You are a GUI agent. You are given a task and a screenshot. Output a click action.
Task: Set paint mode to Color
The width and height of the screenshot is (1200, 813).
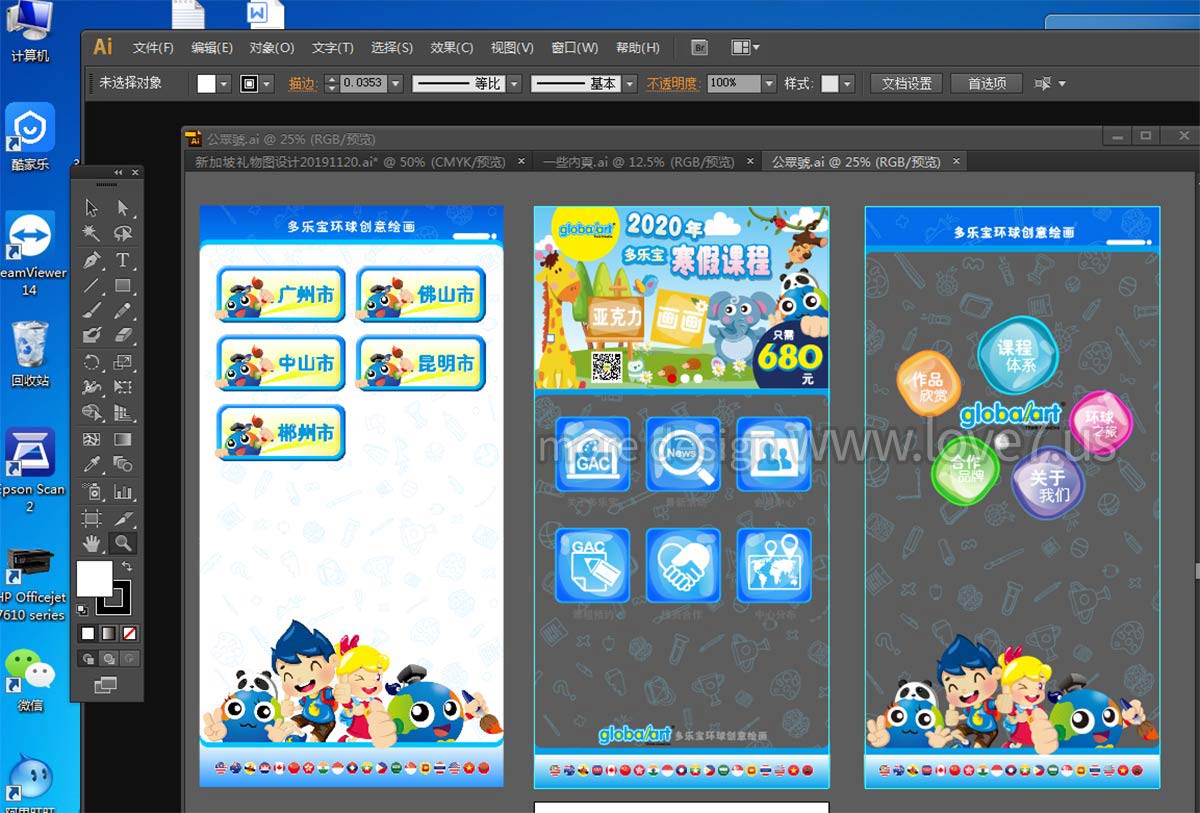coord(88,633)
